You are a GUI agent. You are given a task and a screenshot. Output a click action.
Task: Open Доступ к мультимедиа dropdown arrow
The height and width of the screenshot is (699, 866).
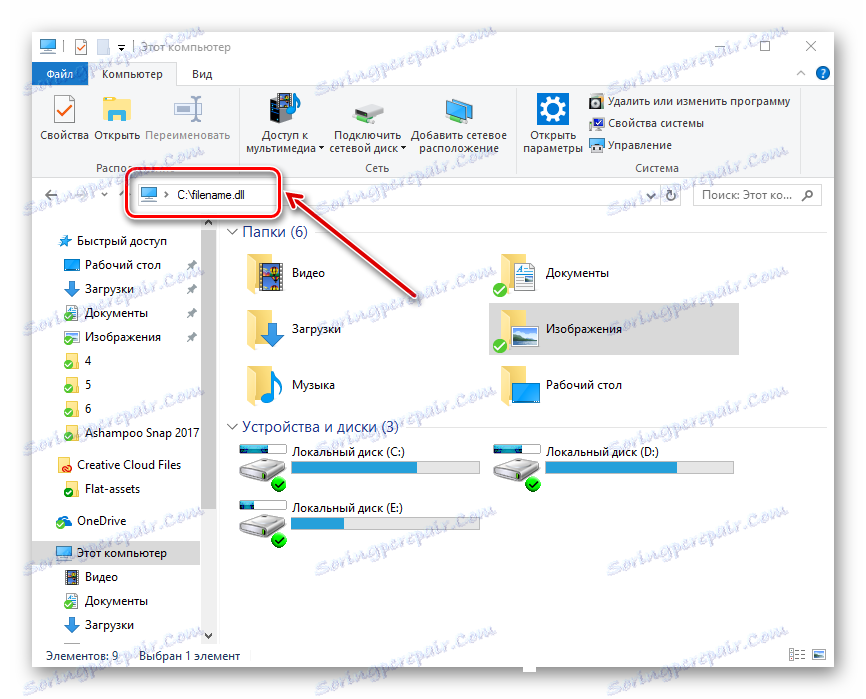pyautogui.click(x=321, y=149)
